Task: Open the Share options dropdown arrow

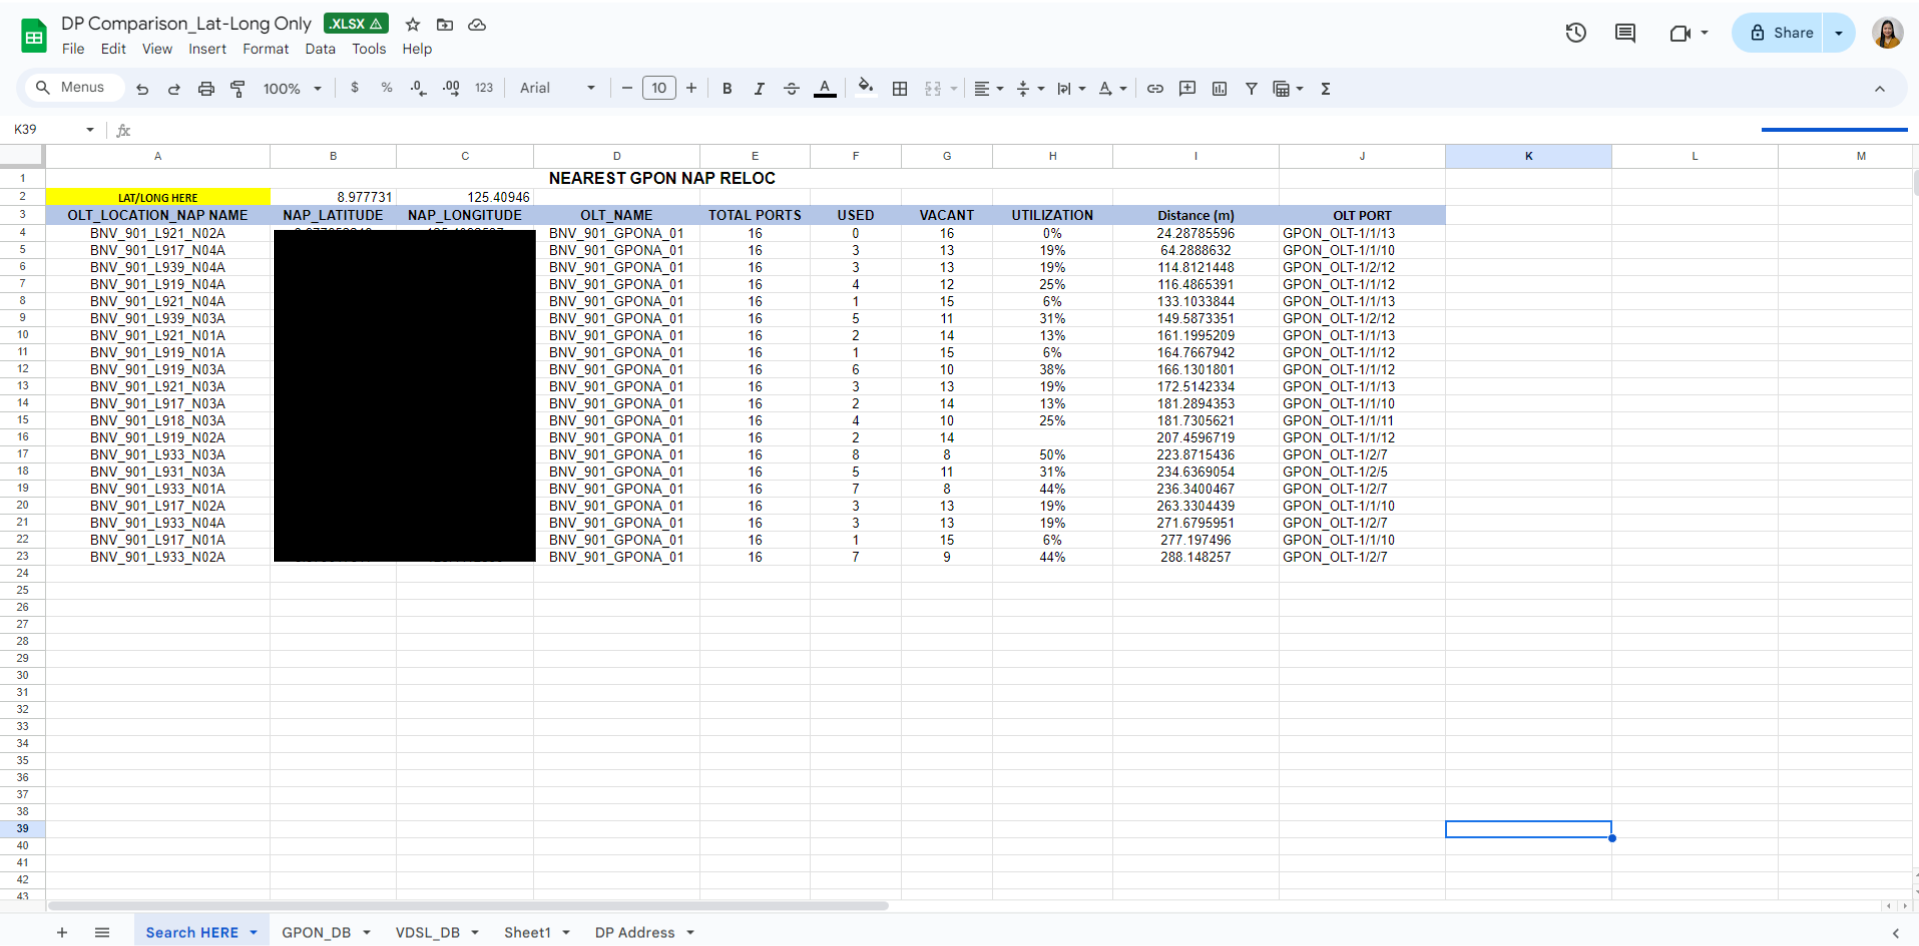Action: 1839,33
